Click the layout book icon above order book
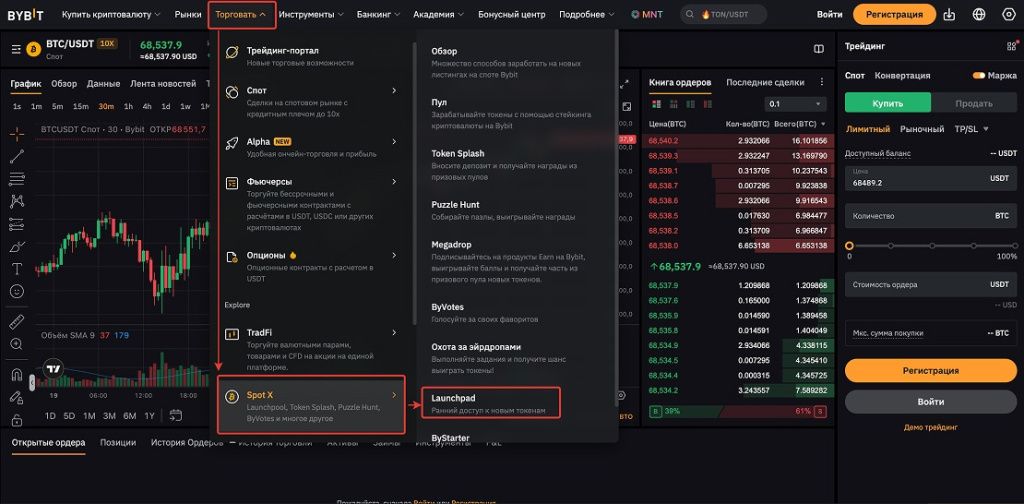Image resolution: width=1024 pixels, height=504 pixels. tap(818, 49)
